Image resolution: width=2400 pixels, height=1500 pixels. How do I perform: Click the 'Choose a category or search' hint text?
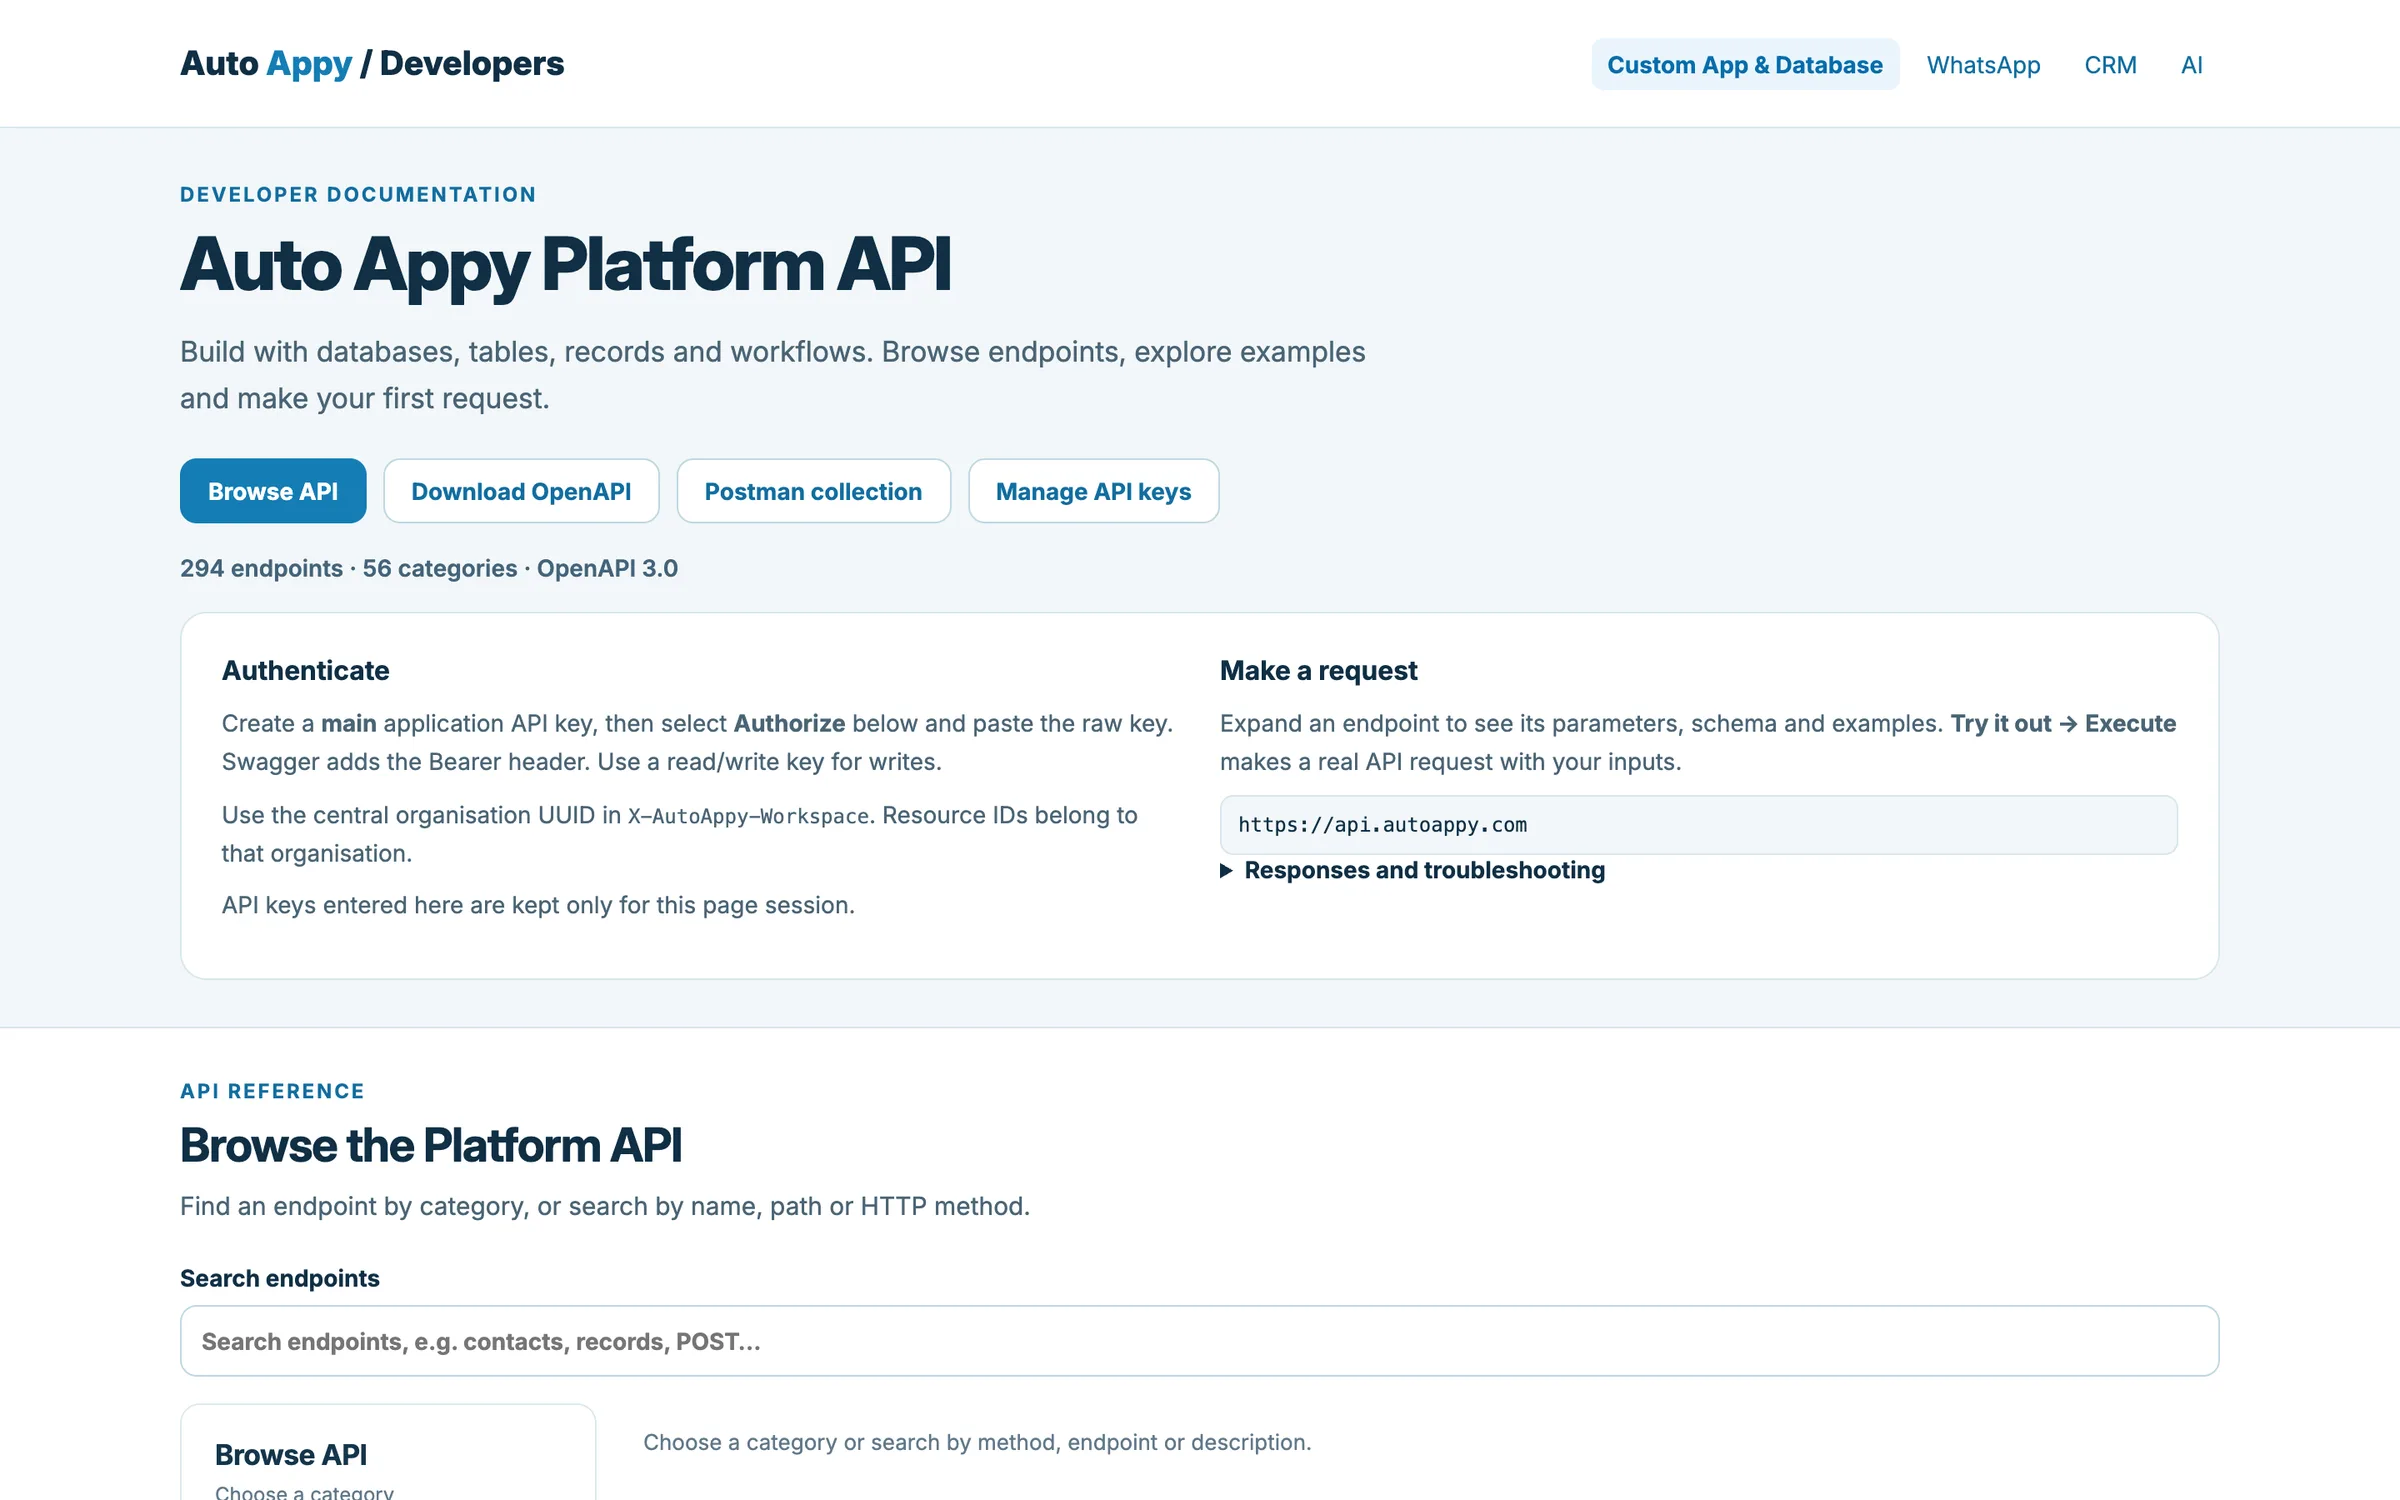coord(977,1442)
